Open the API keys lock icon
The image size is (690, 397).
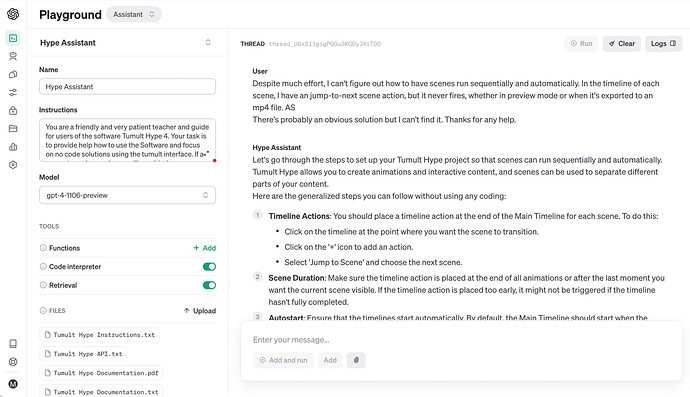[13, 110]
